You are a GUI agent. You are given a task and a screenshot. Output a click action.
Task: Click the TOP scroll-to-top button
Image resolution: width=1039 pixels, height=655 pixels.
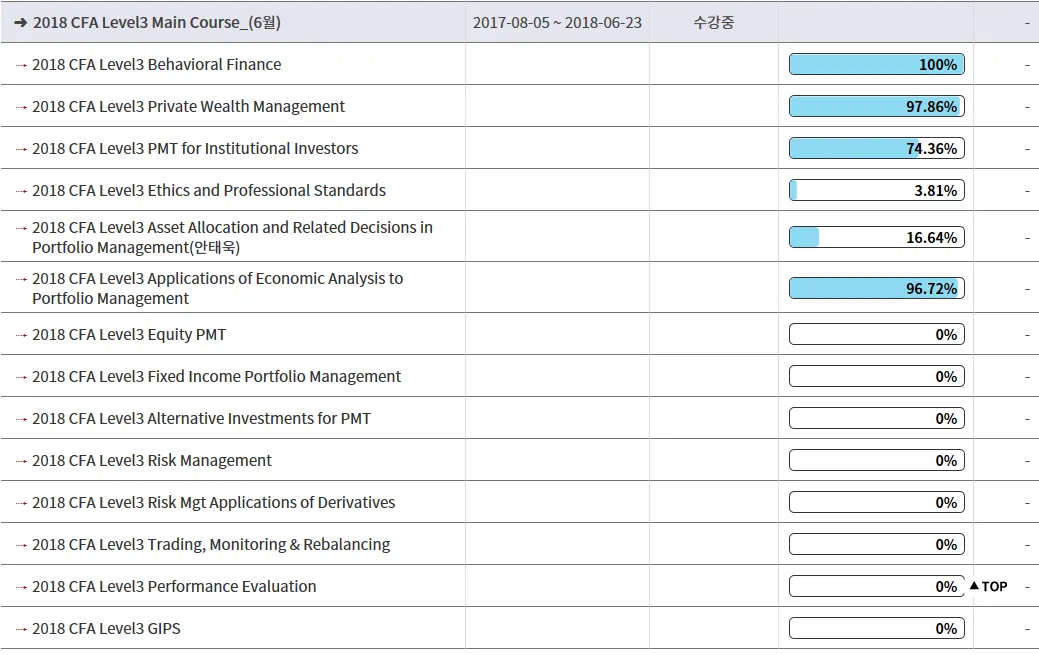(989, 587)
